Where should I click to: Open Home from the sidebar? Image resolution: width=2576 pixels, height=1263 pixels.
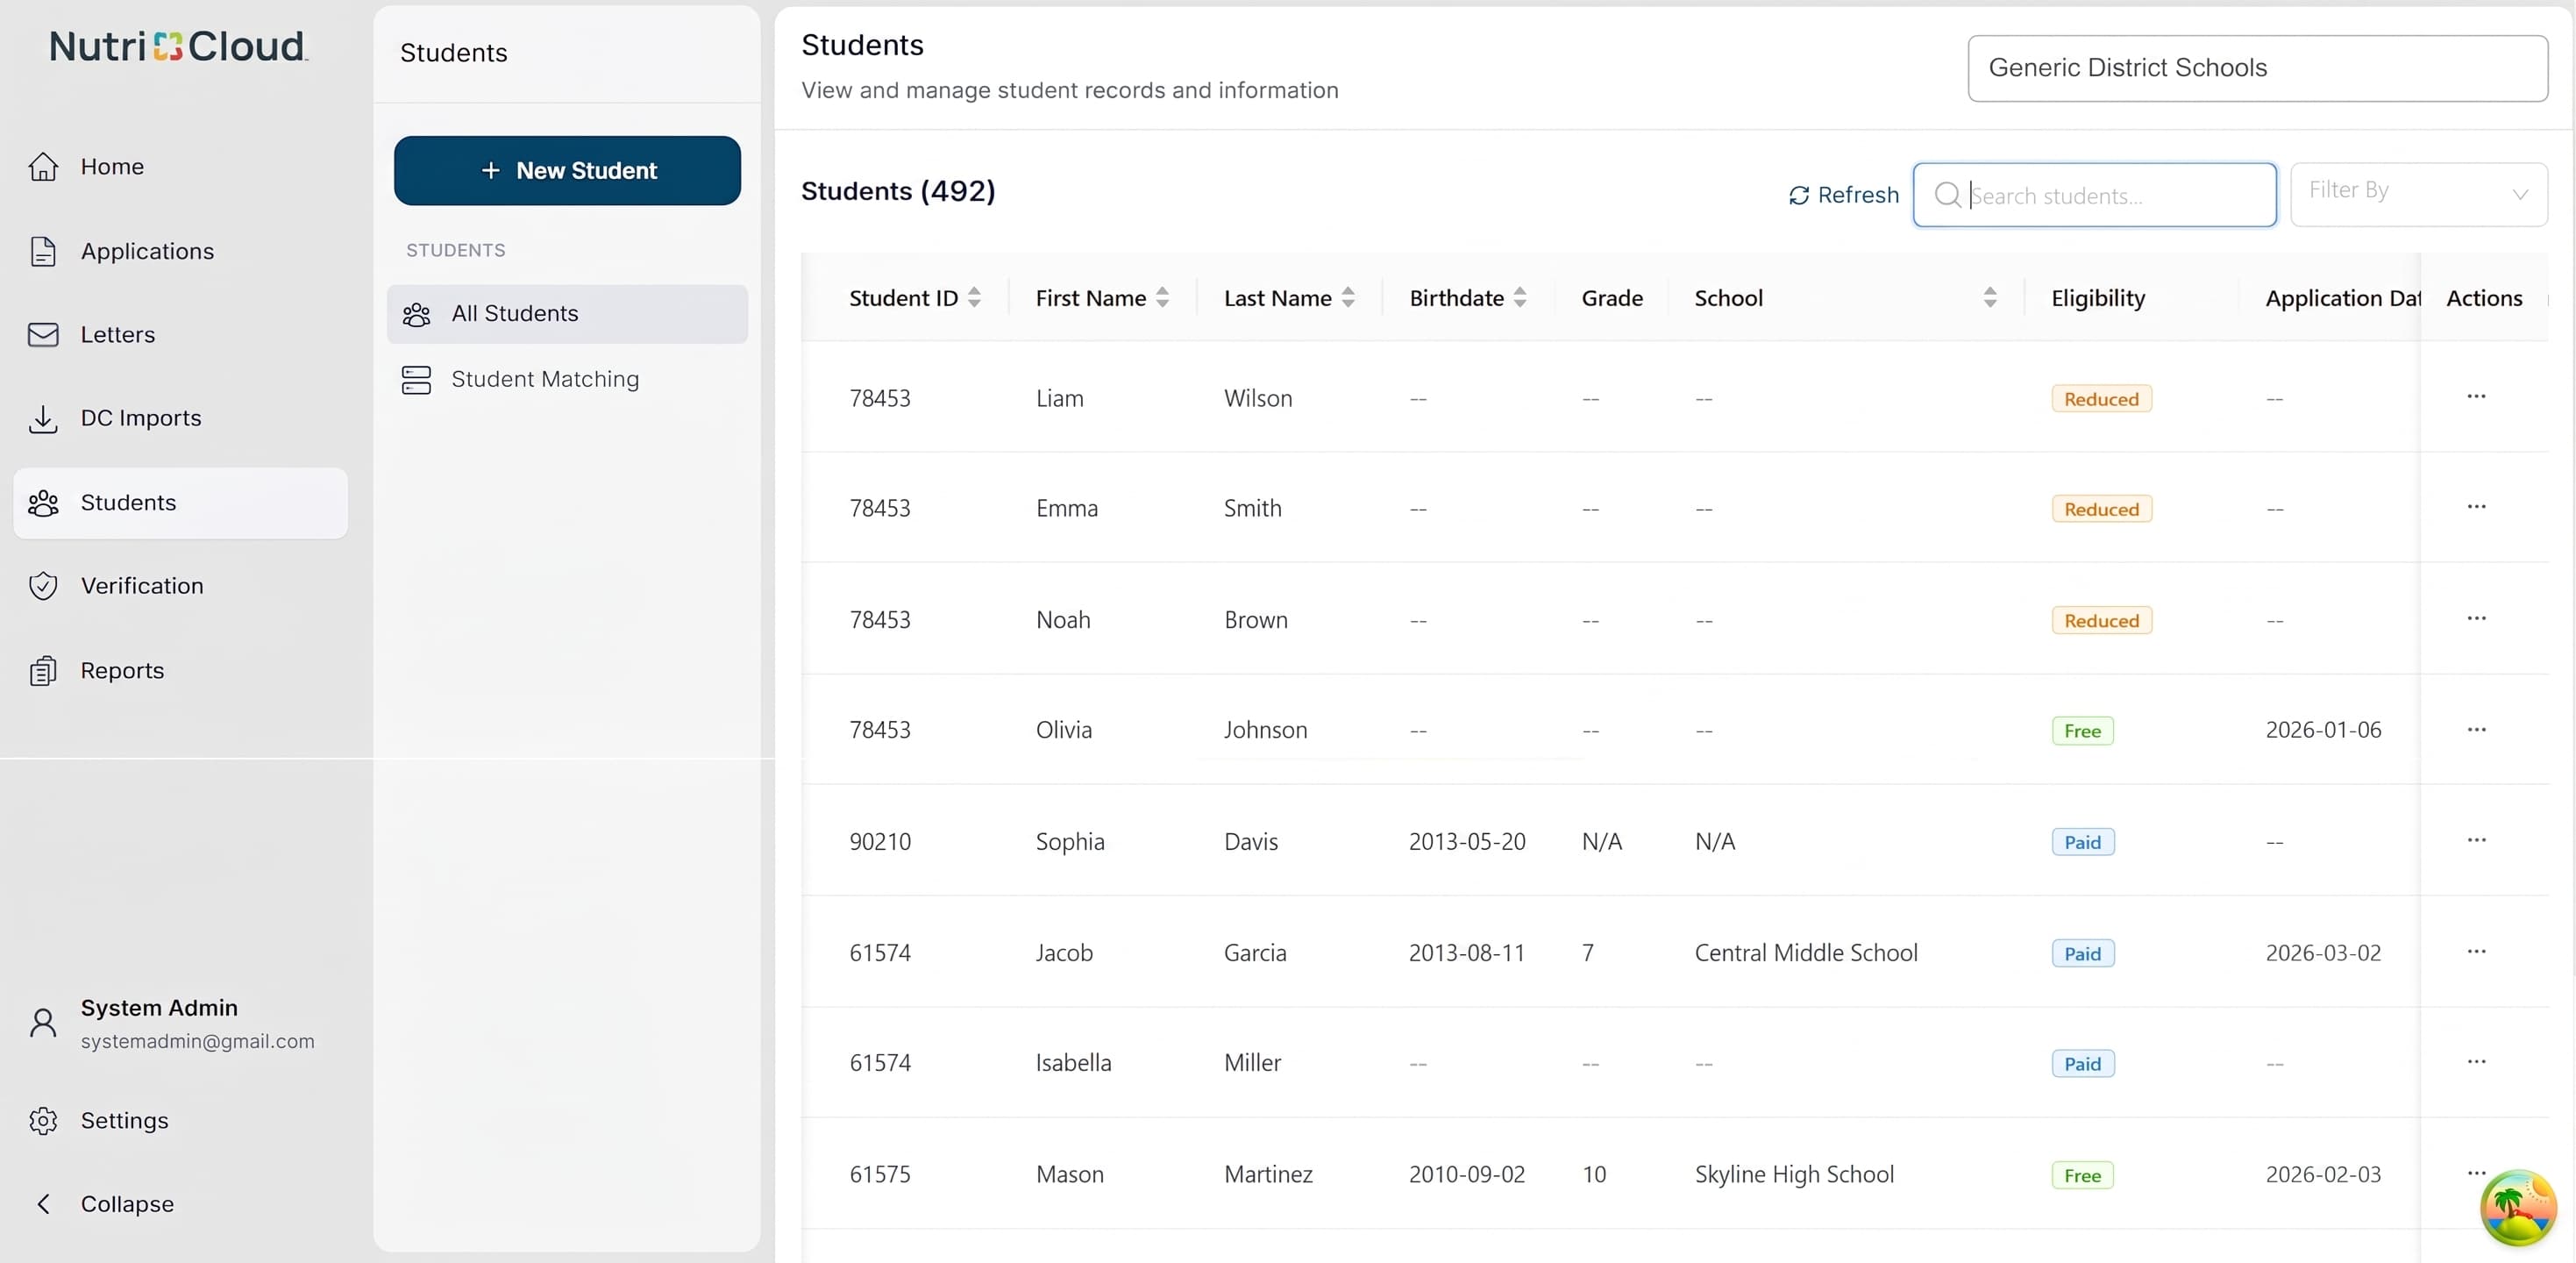tap(112, 166)
